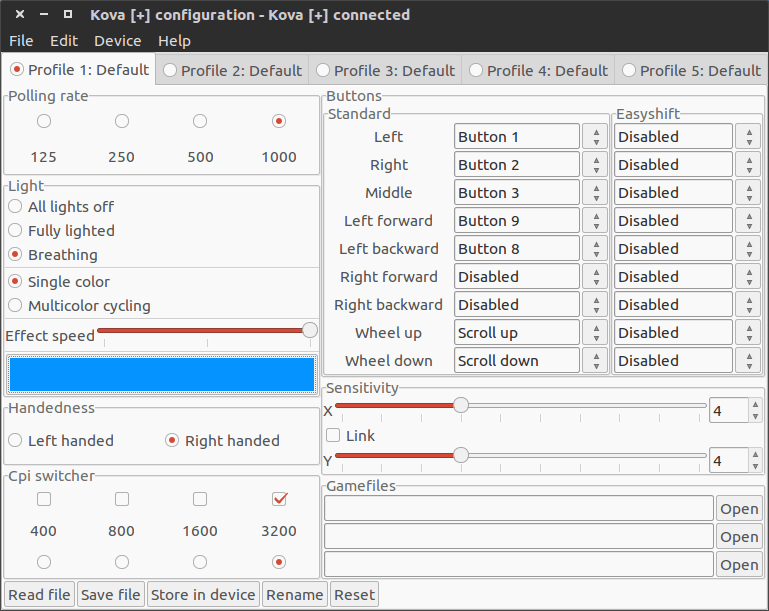Open Wheel up Standard dropdown showing Scroll up
The image size is (769, 611).
tap(517, 332)
